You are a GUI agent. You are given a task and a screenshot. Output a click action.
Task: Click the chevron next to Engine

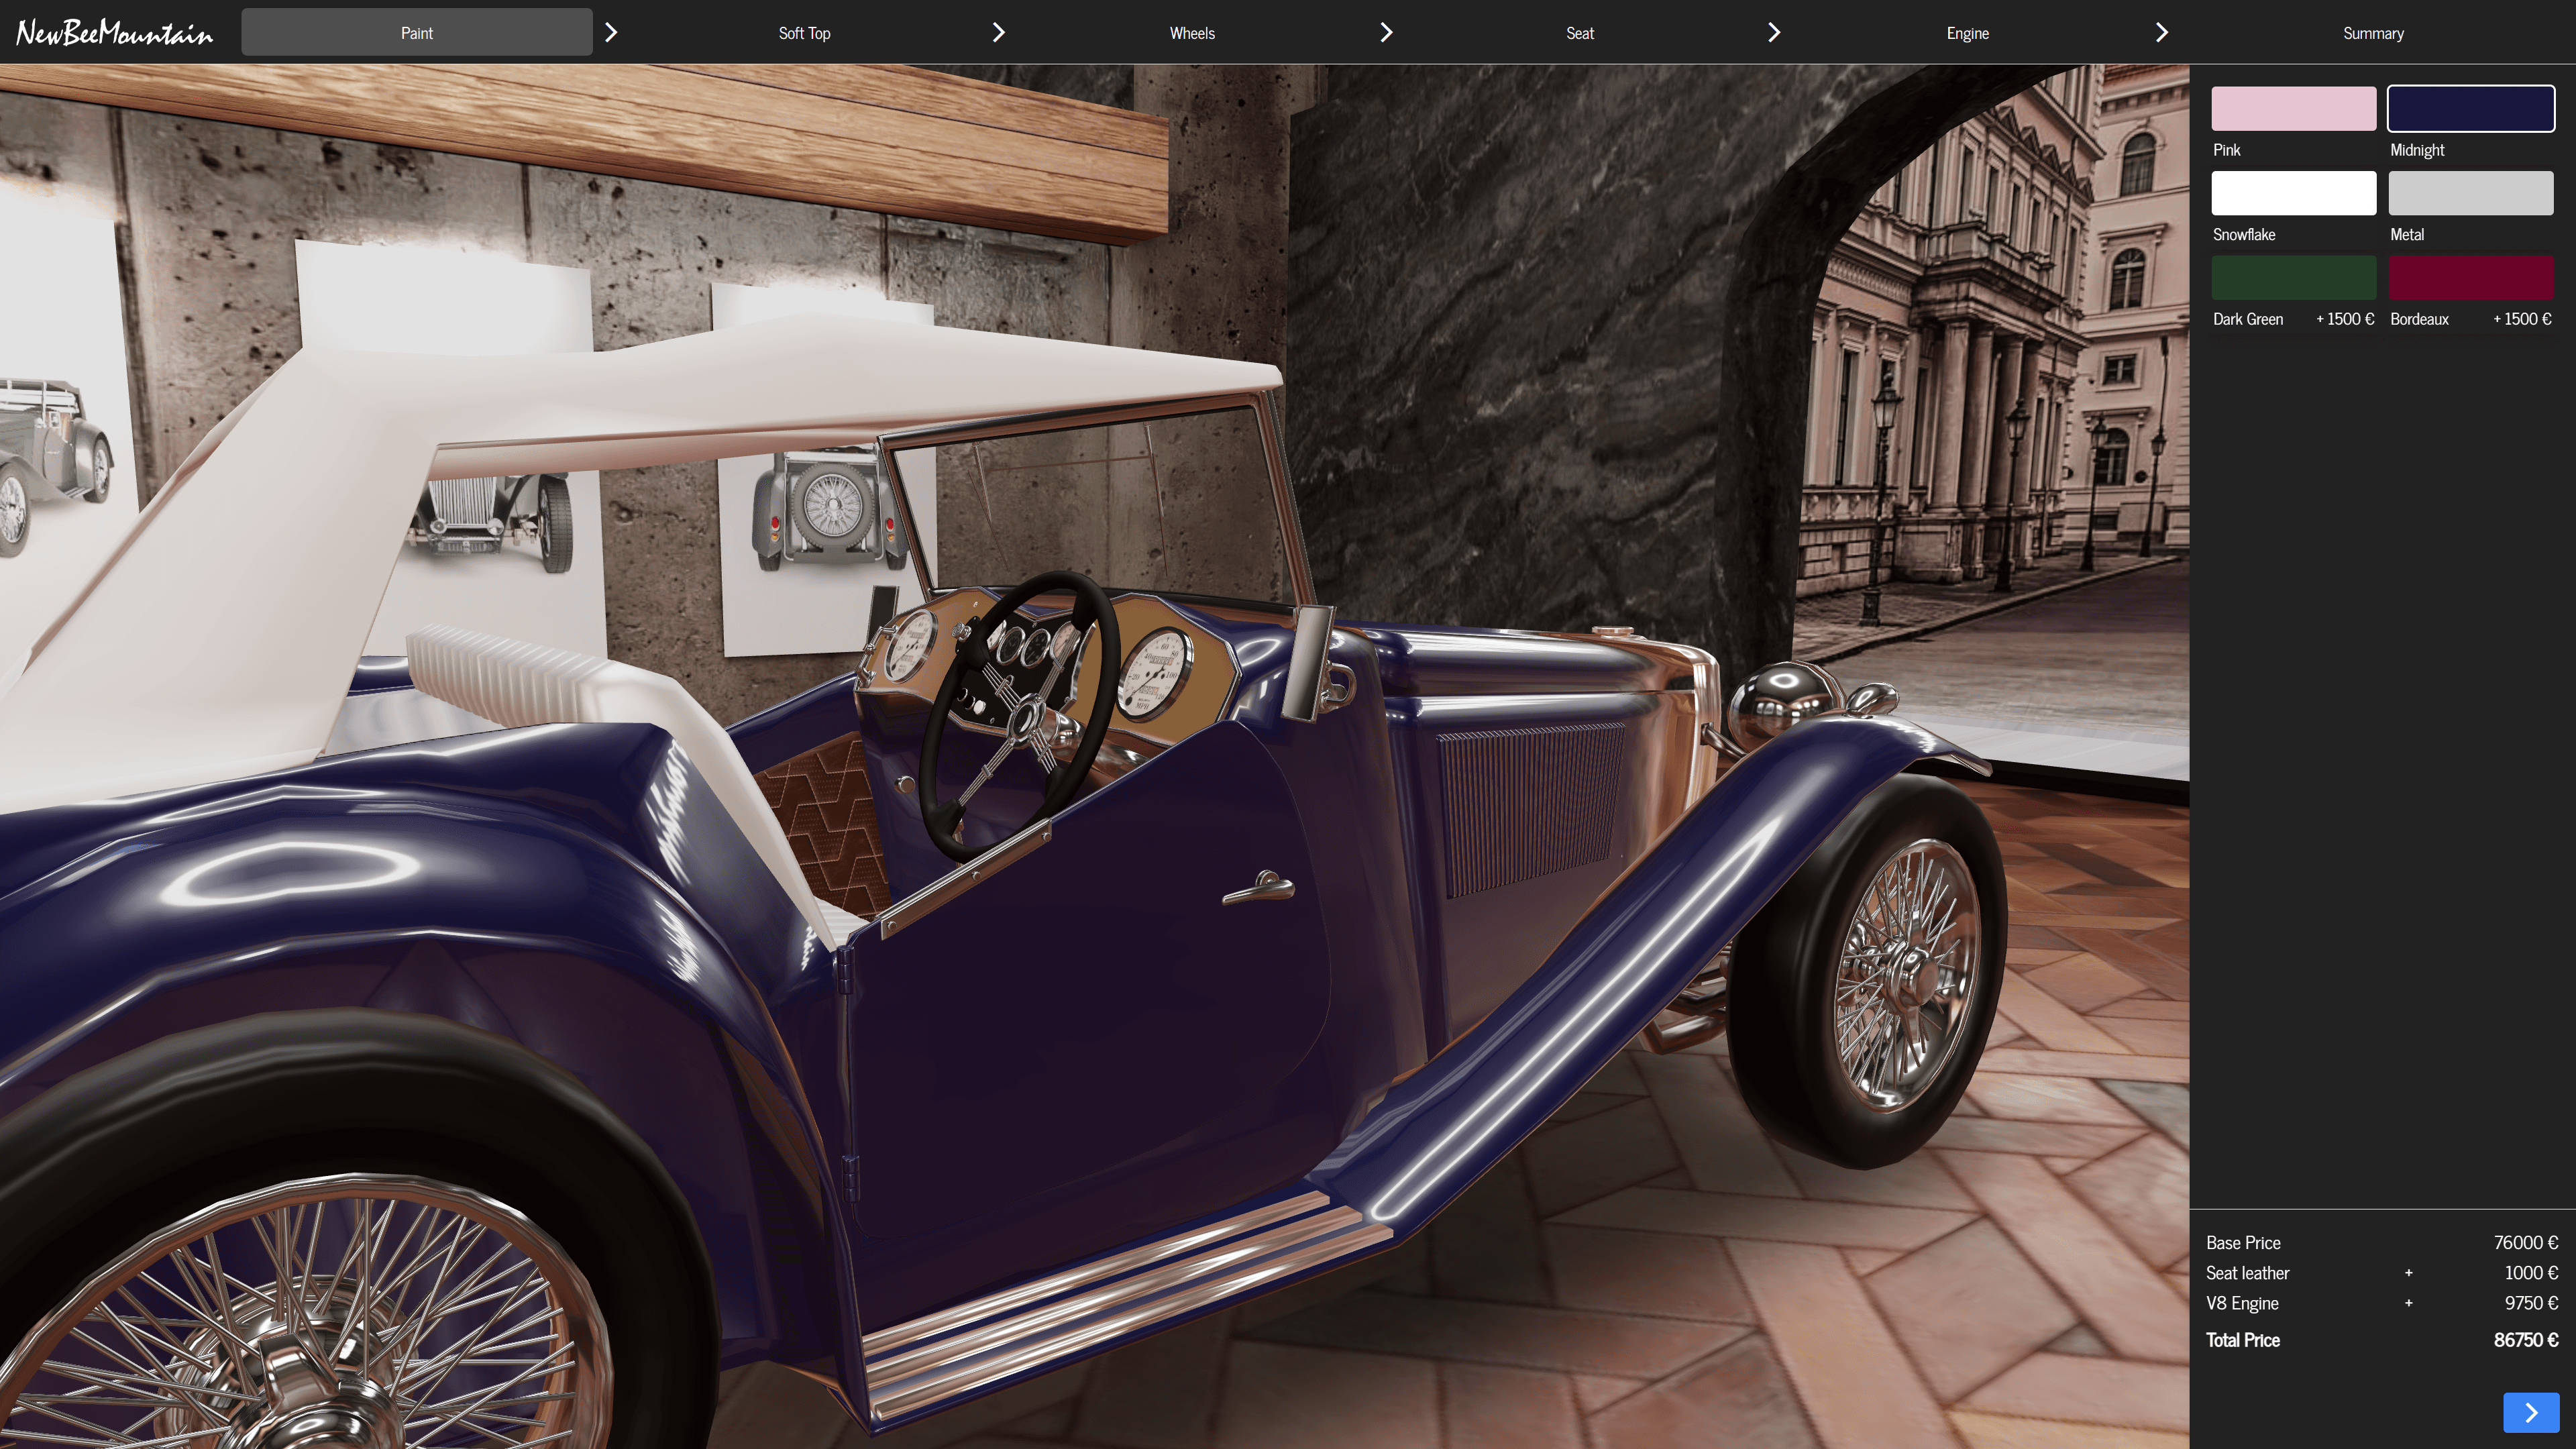coord(2161,32)
